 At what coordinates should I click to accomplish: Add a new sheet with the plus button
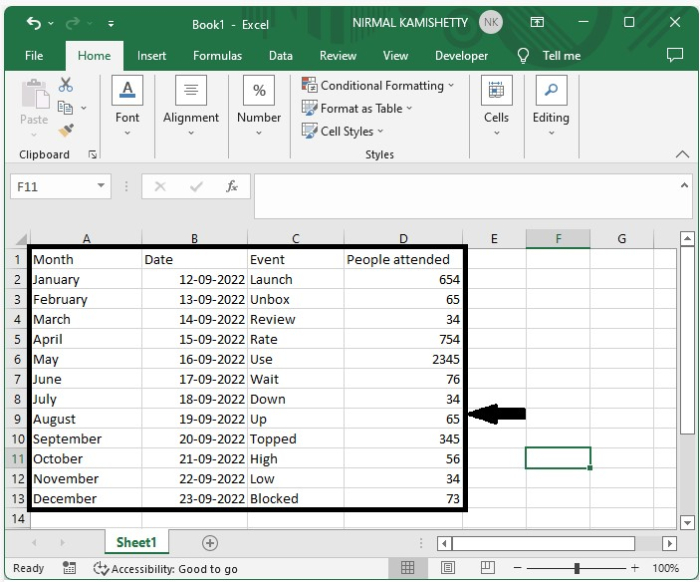point(210,543)
